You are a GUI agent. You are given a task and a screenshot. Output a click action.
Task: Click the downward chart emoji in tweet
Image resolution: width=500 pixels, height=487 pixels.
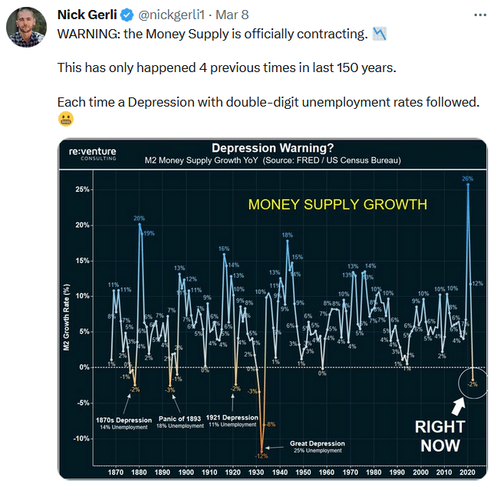pos(379,34)
